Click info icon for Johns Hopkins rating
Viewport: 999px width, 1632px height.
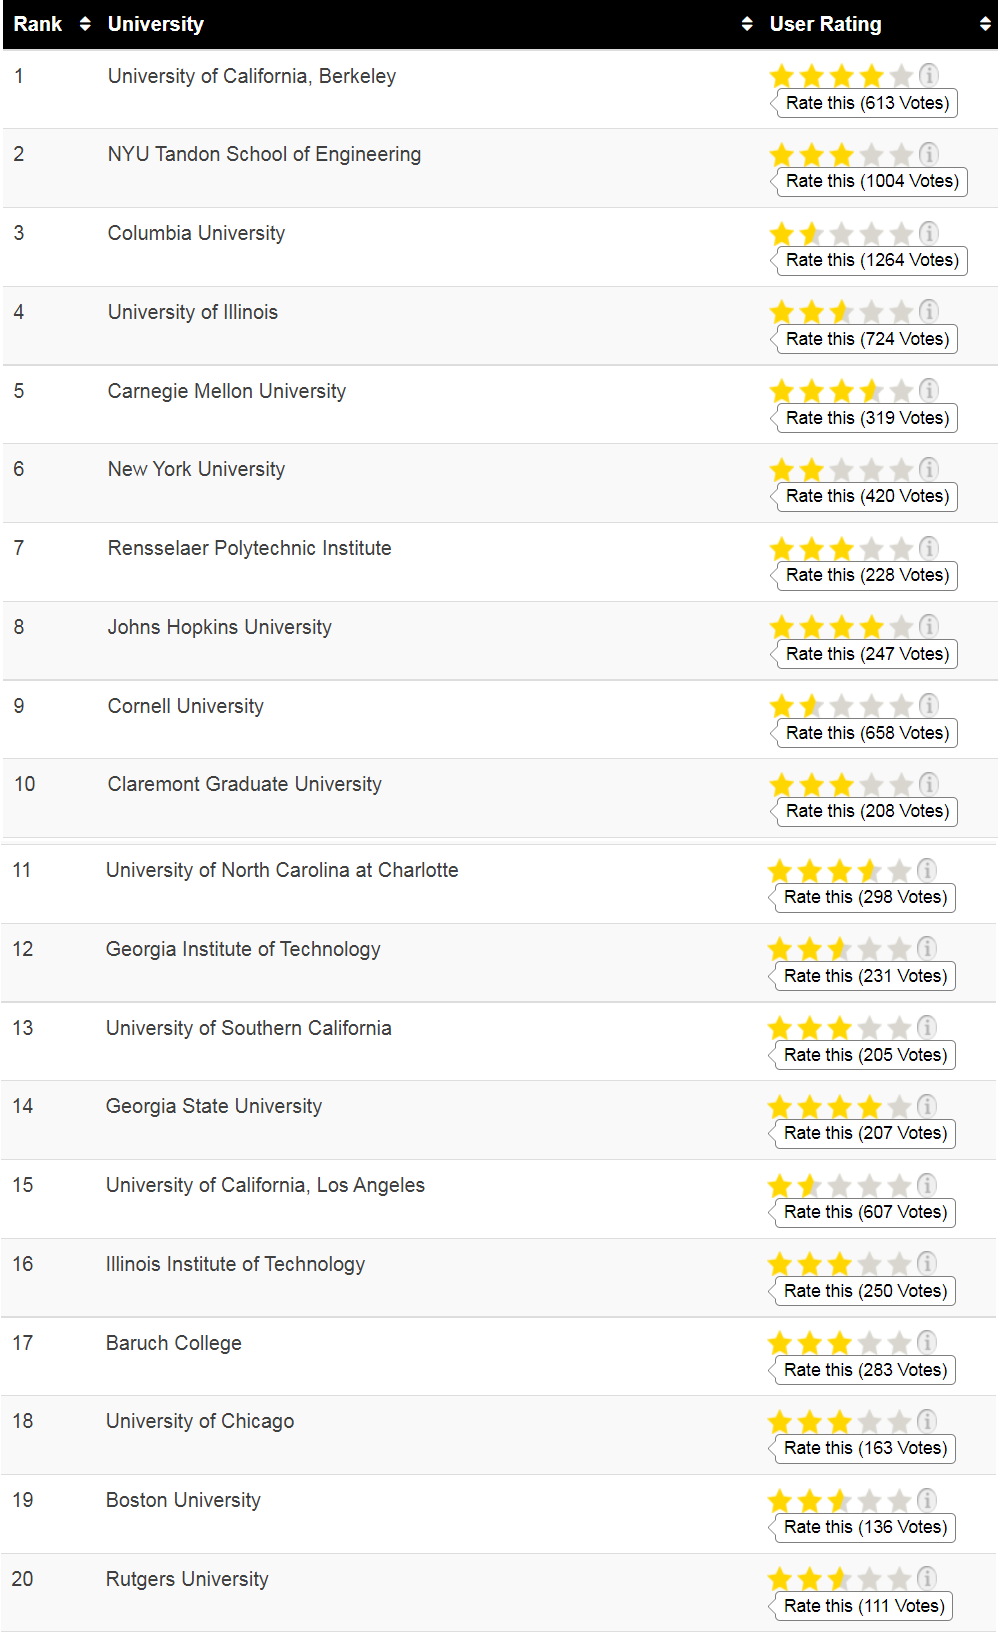(x=929, y=626)
